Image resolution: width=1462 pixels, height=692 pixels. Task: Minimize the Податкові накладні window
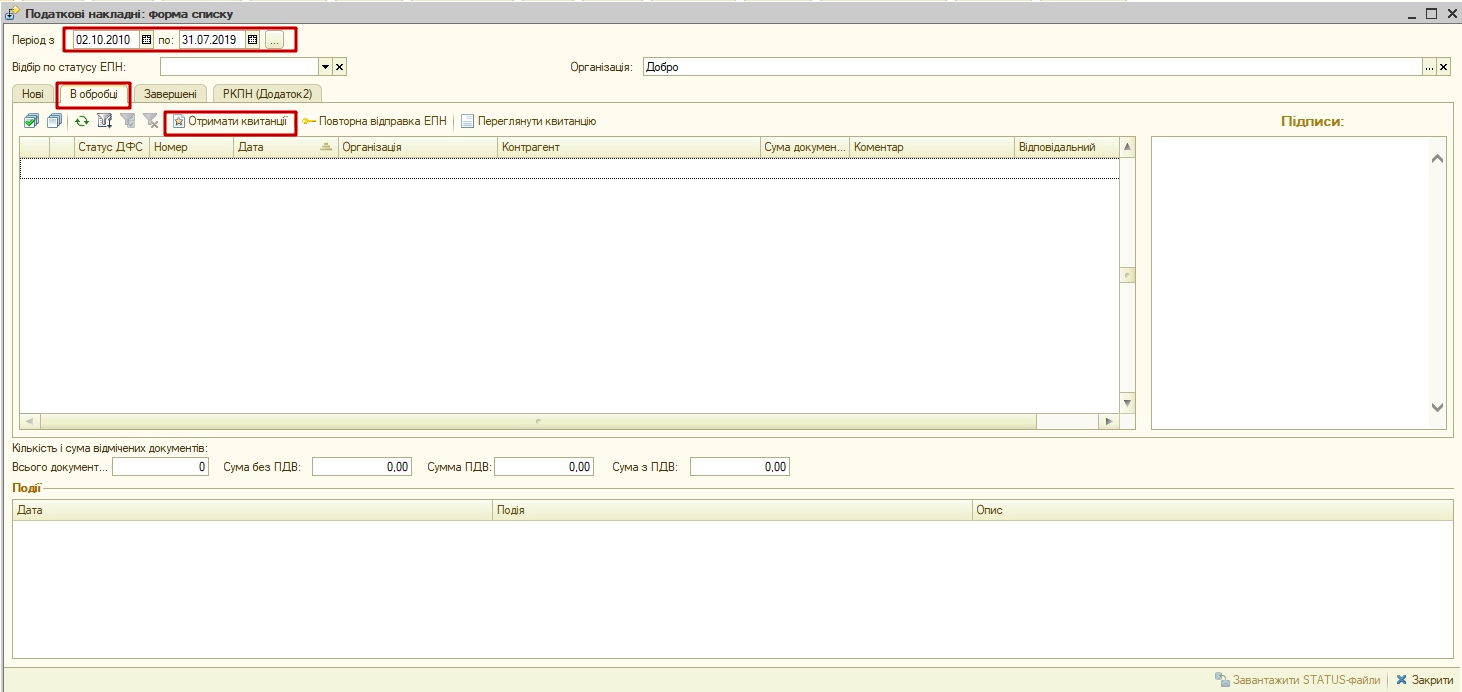tap(1414, 14)
